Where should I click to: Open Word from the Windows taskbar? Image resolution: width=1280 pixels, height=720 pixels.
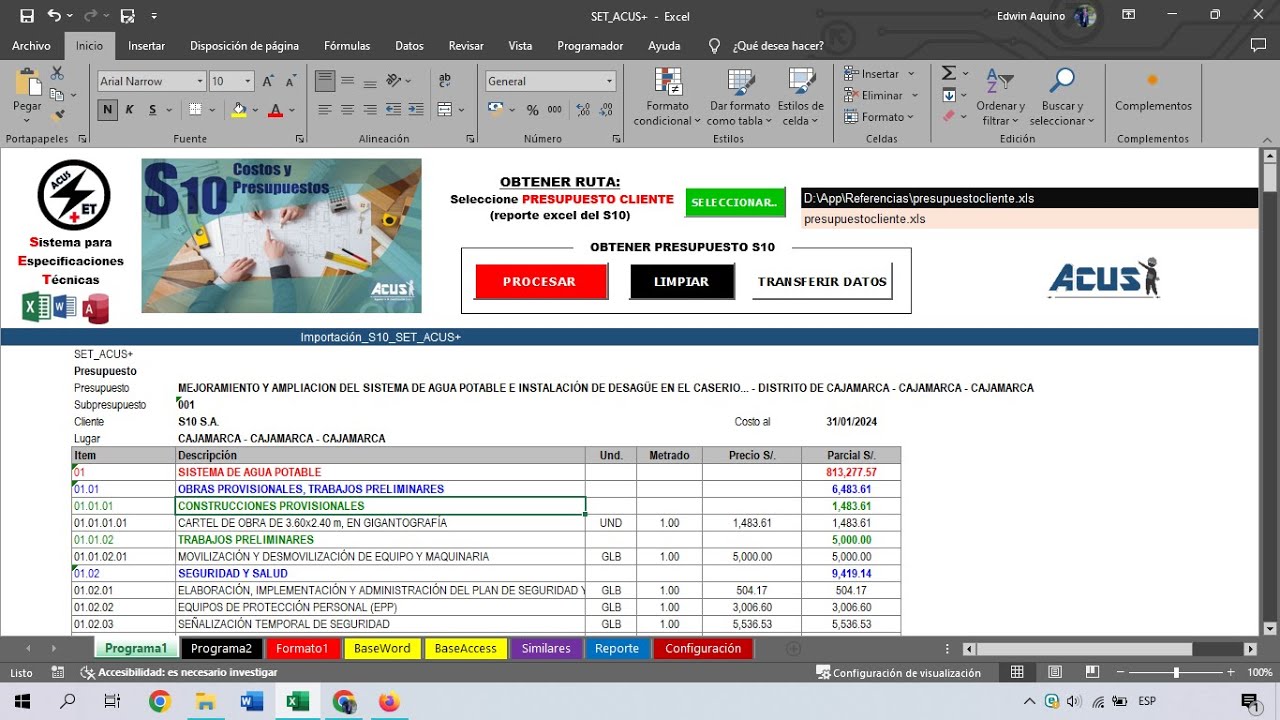[x=252, y=701]
